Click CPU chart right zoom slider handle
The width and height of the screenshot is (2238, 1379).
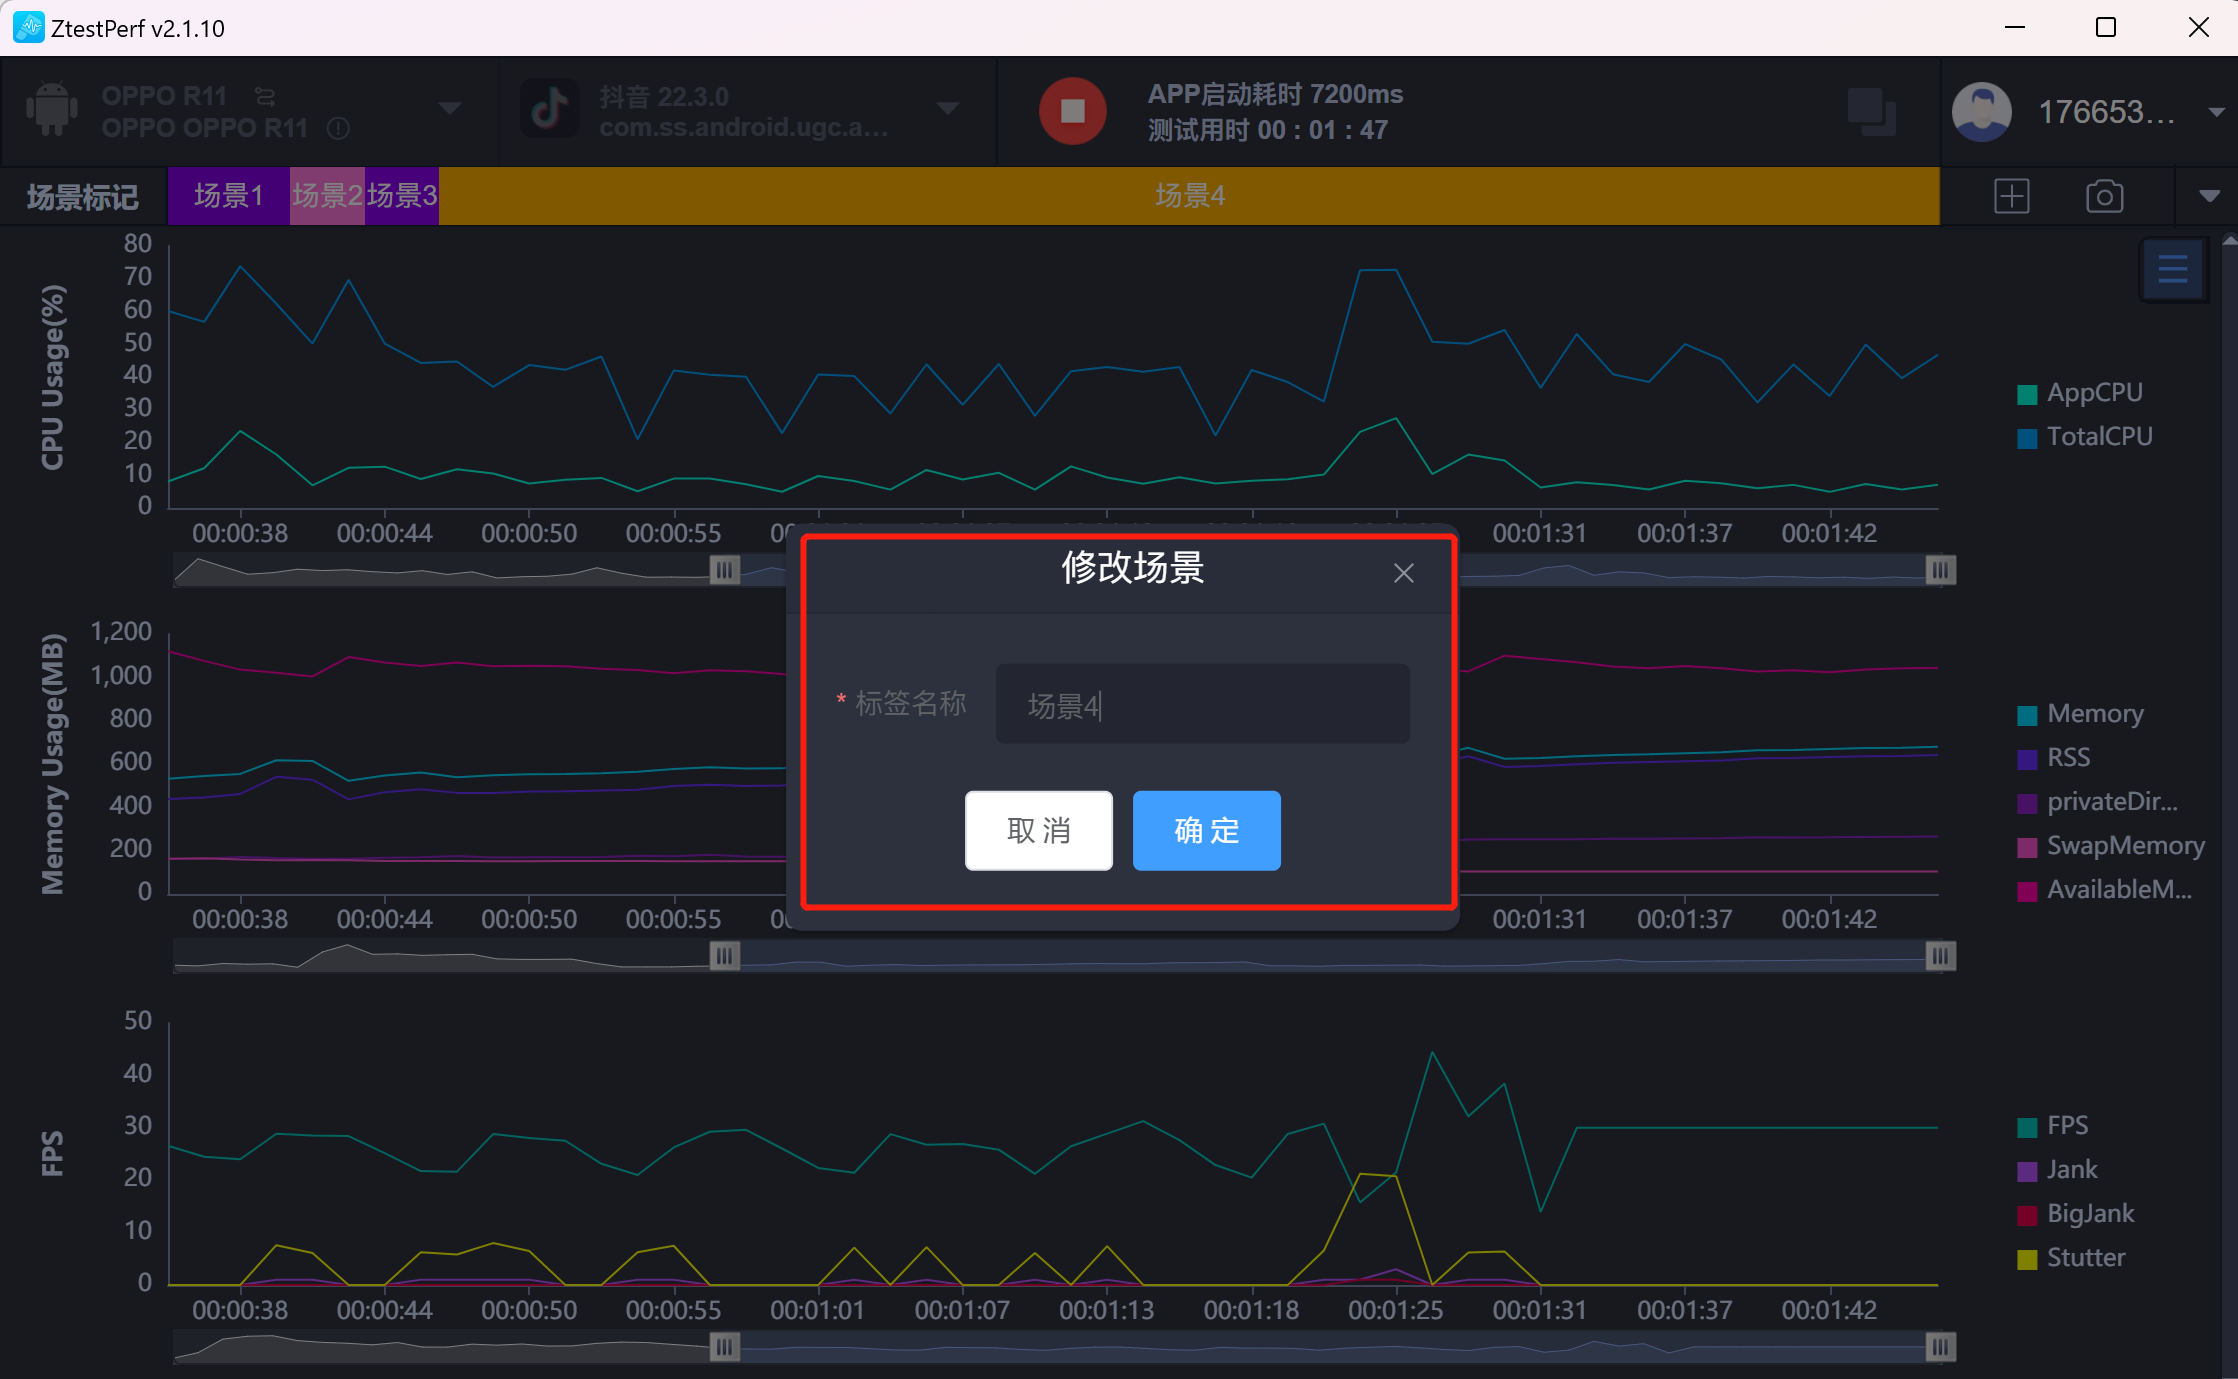click(1940, 570)
